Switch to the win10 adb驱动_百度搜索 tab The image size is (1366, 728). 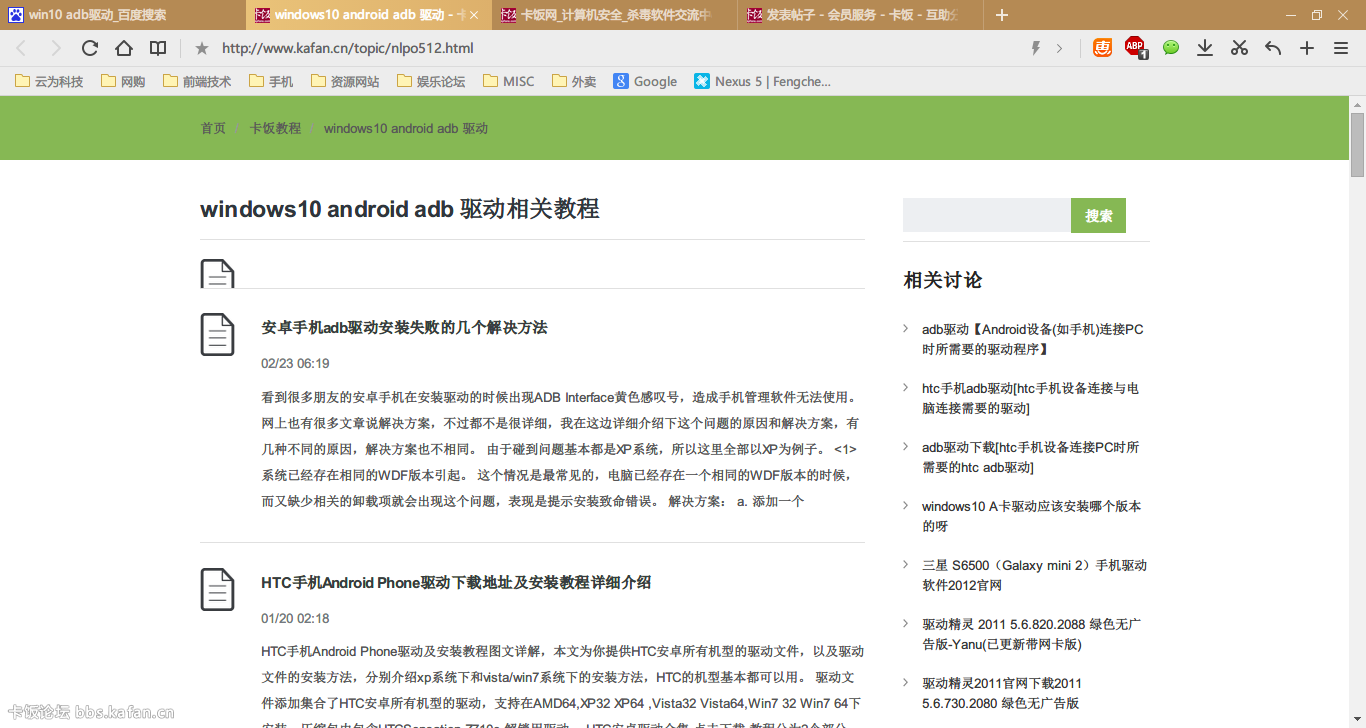(123, 15)
